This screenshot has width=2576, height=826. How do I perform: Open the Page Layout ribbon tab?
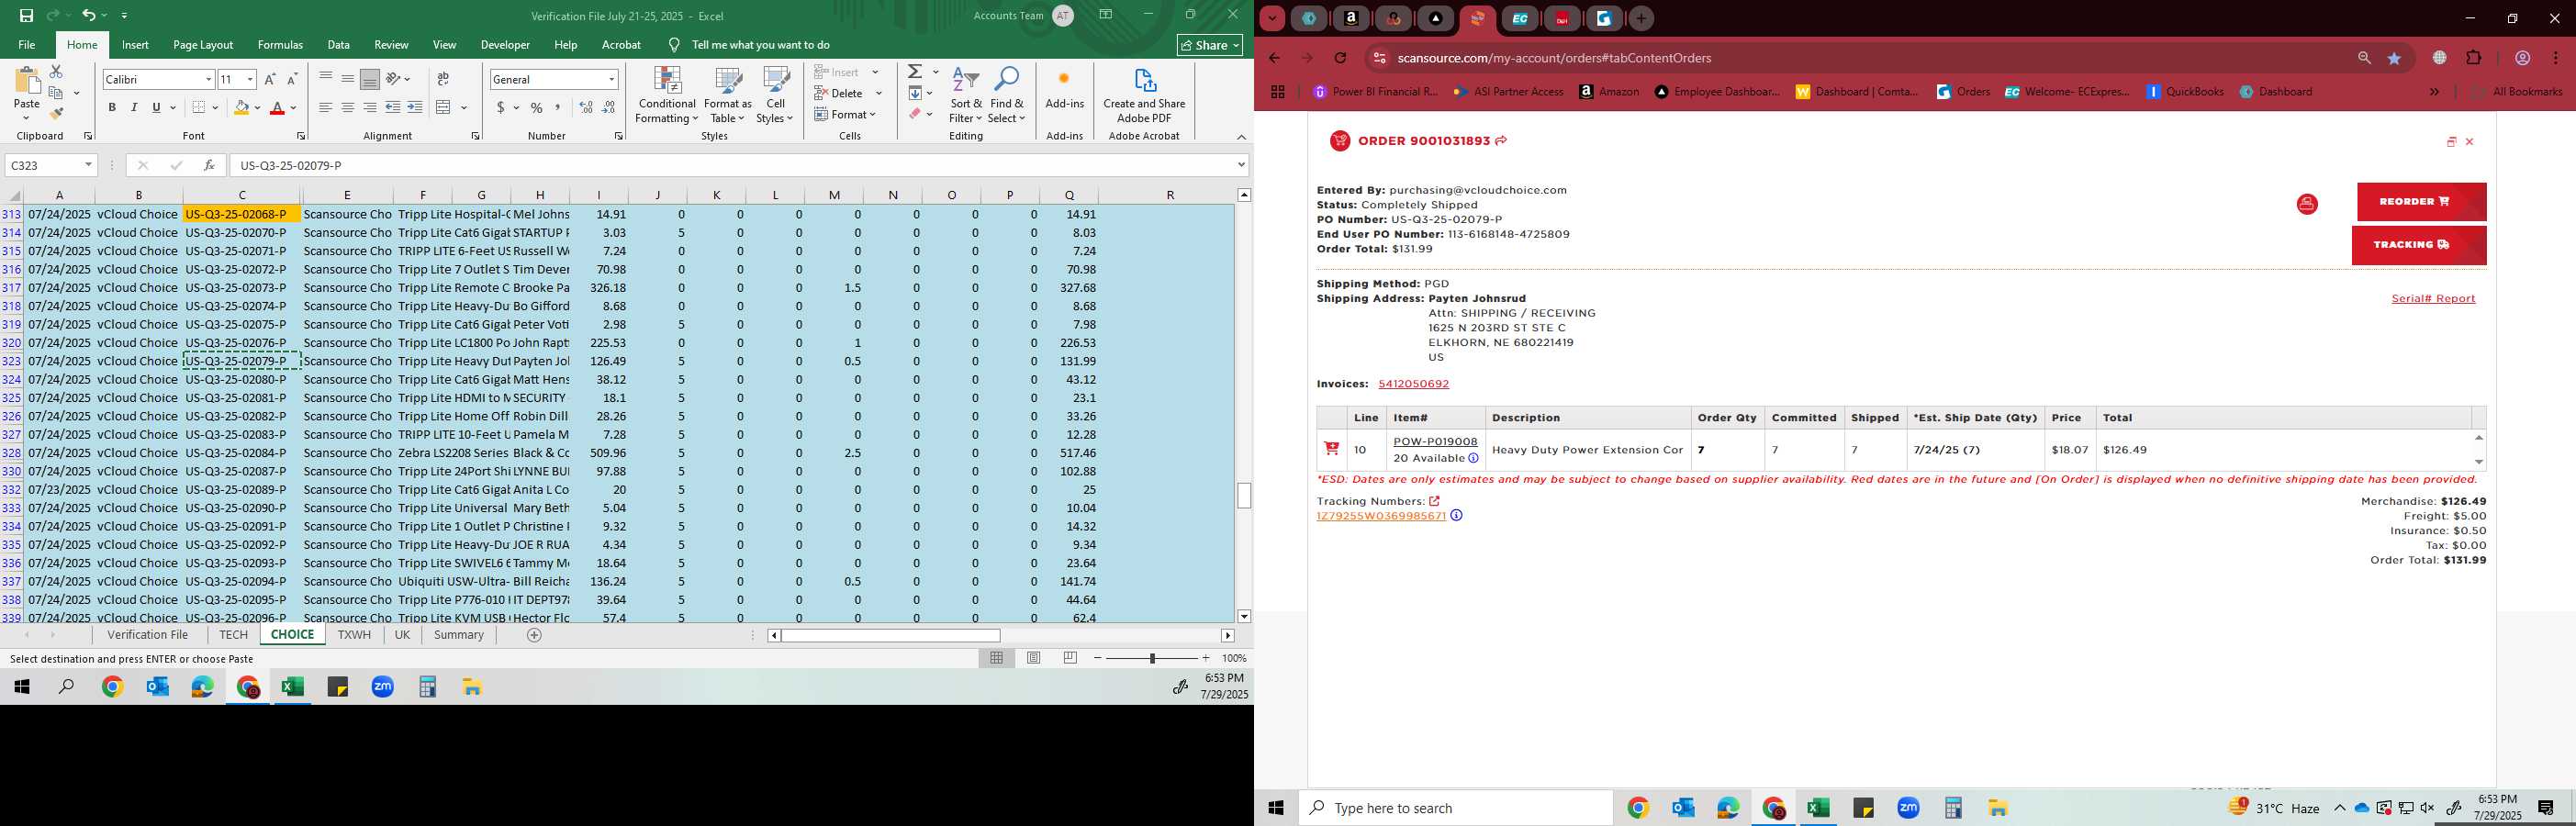pyautogui.click(x=203, y=45)
